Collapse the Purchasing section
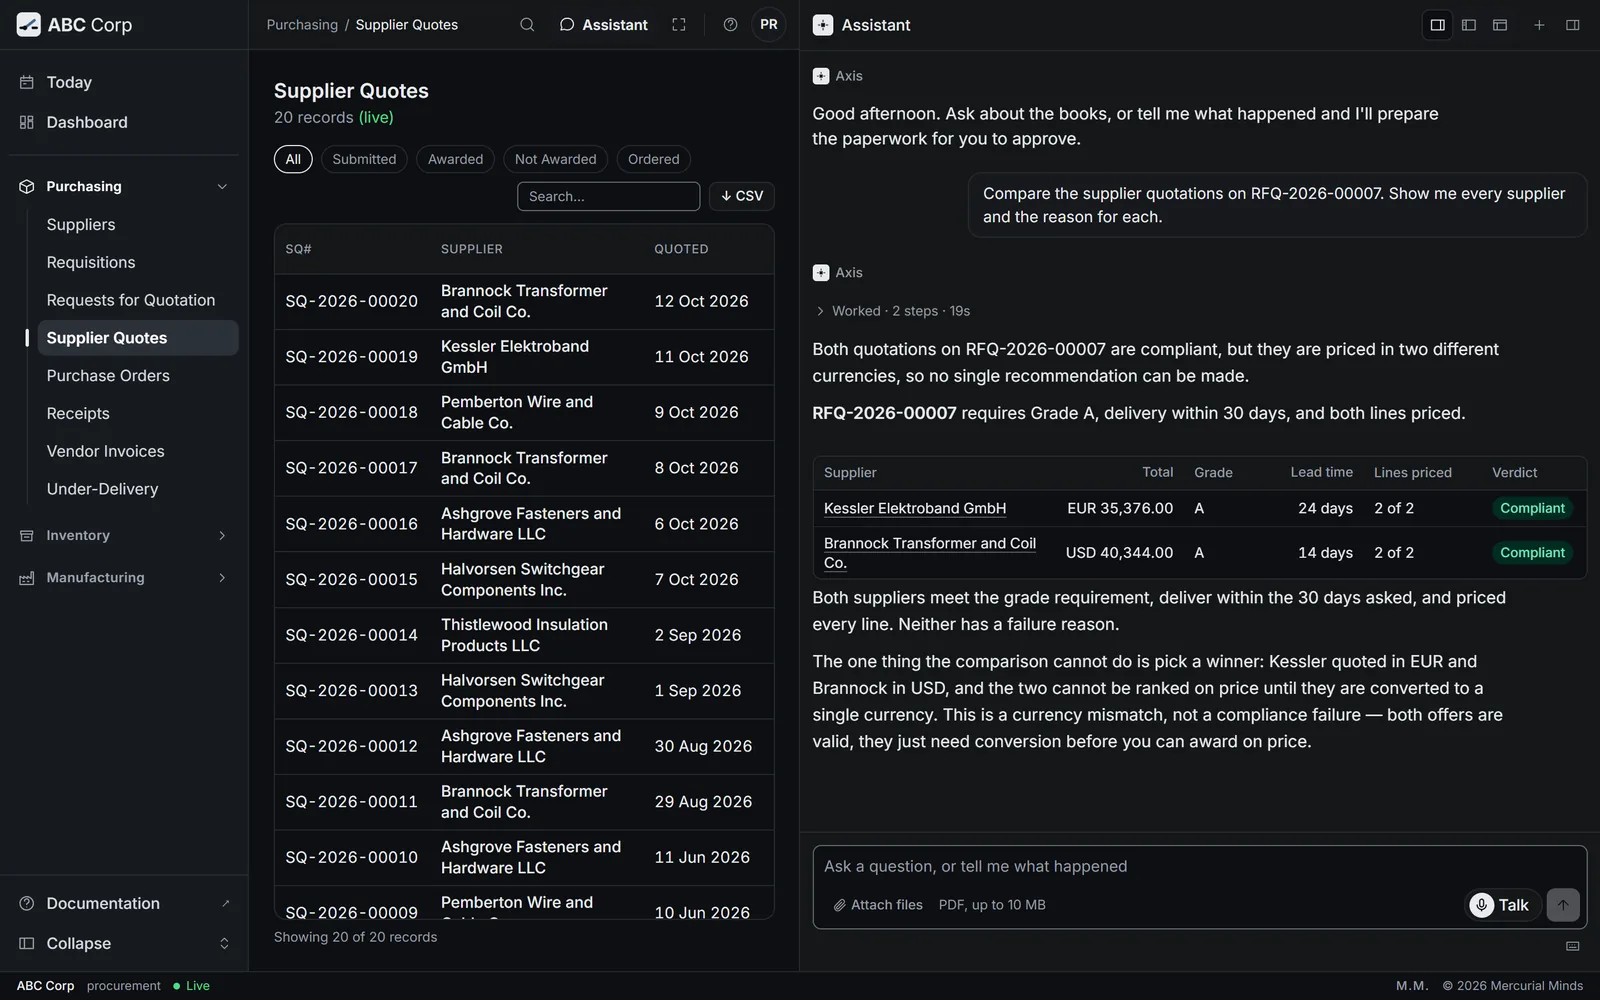 [x=124, y=186]
